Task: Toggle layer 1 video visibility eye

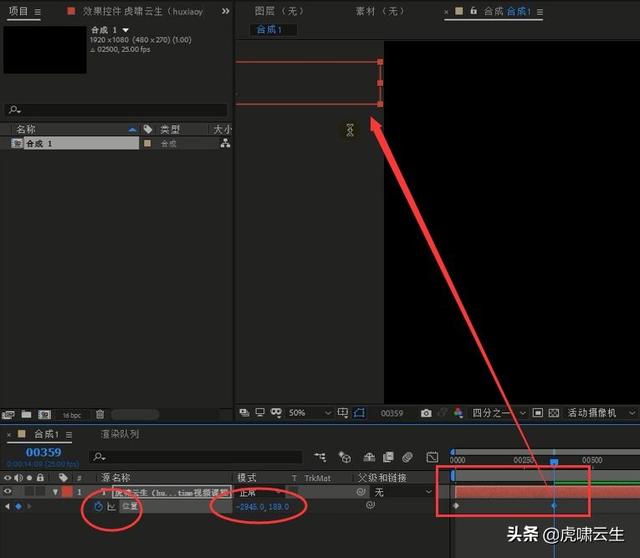Action: pos(8,491)
